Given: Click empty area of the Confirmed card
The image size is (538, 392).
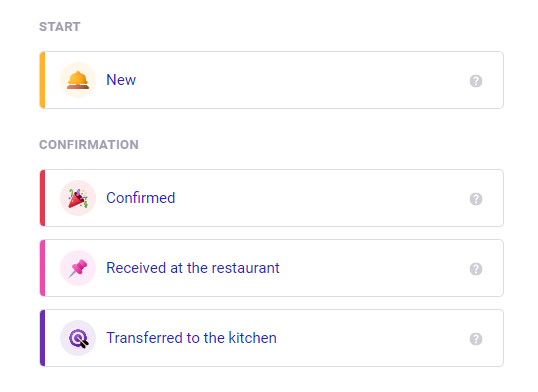Looking at the screenshot, I should pos(319,198).
